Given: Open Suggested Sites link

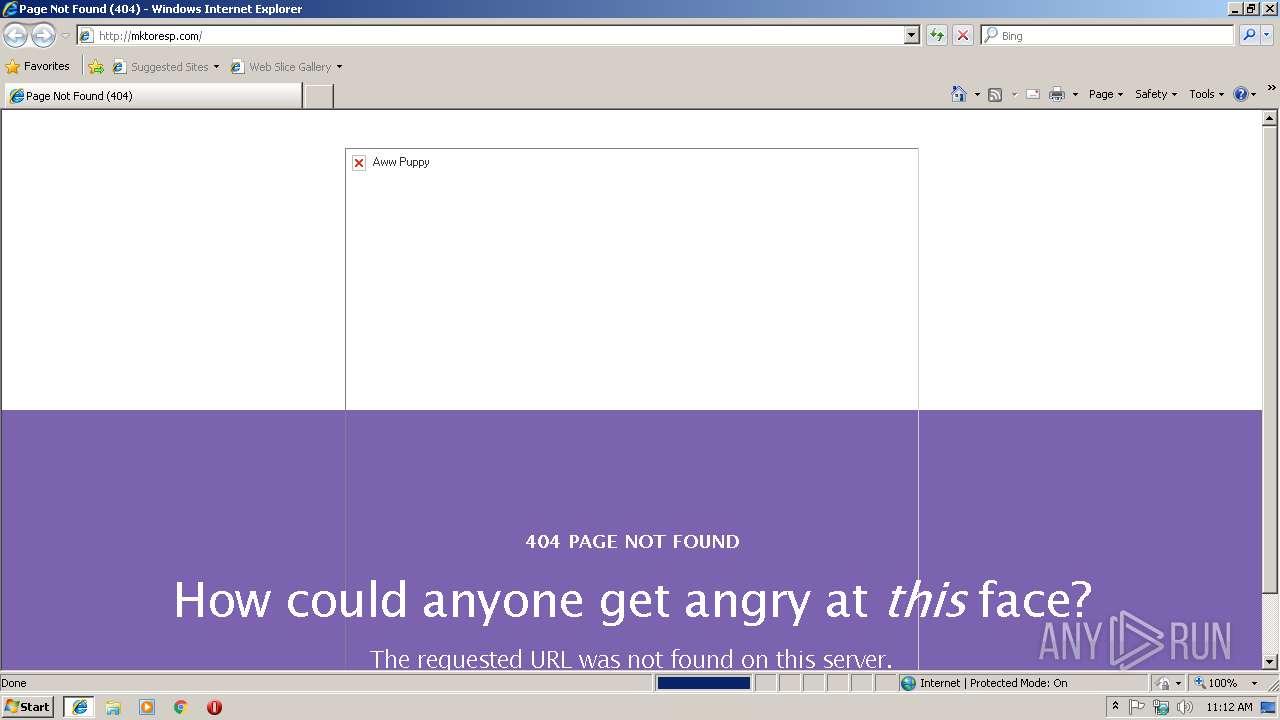Looking at the screenshot, I should point(165,67).
